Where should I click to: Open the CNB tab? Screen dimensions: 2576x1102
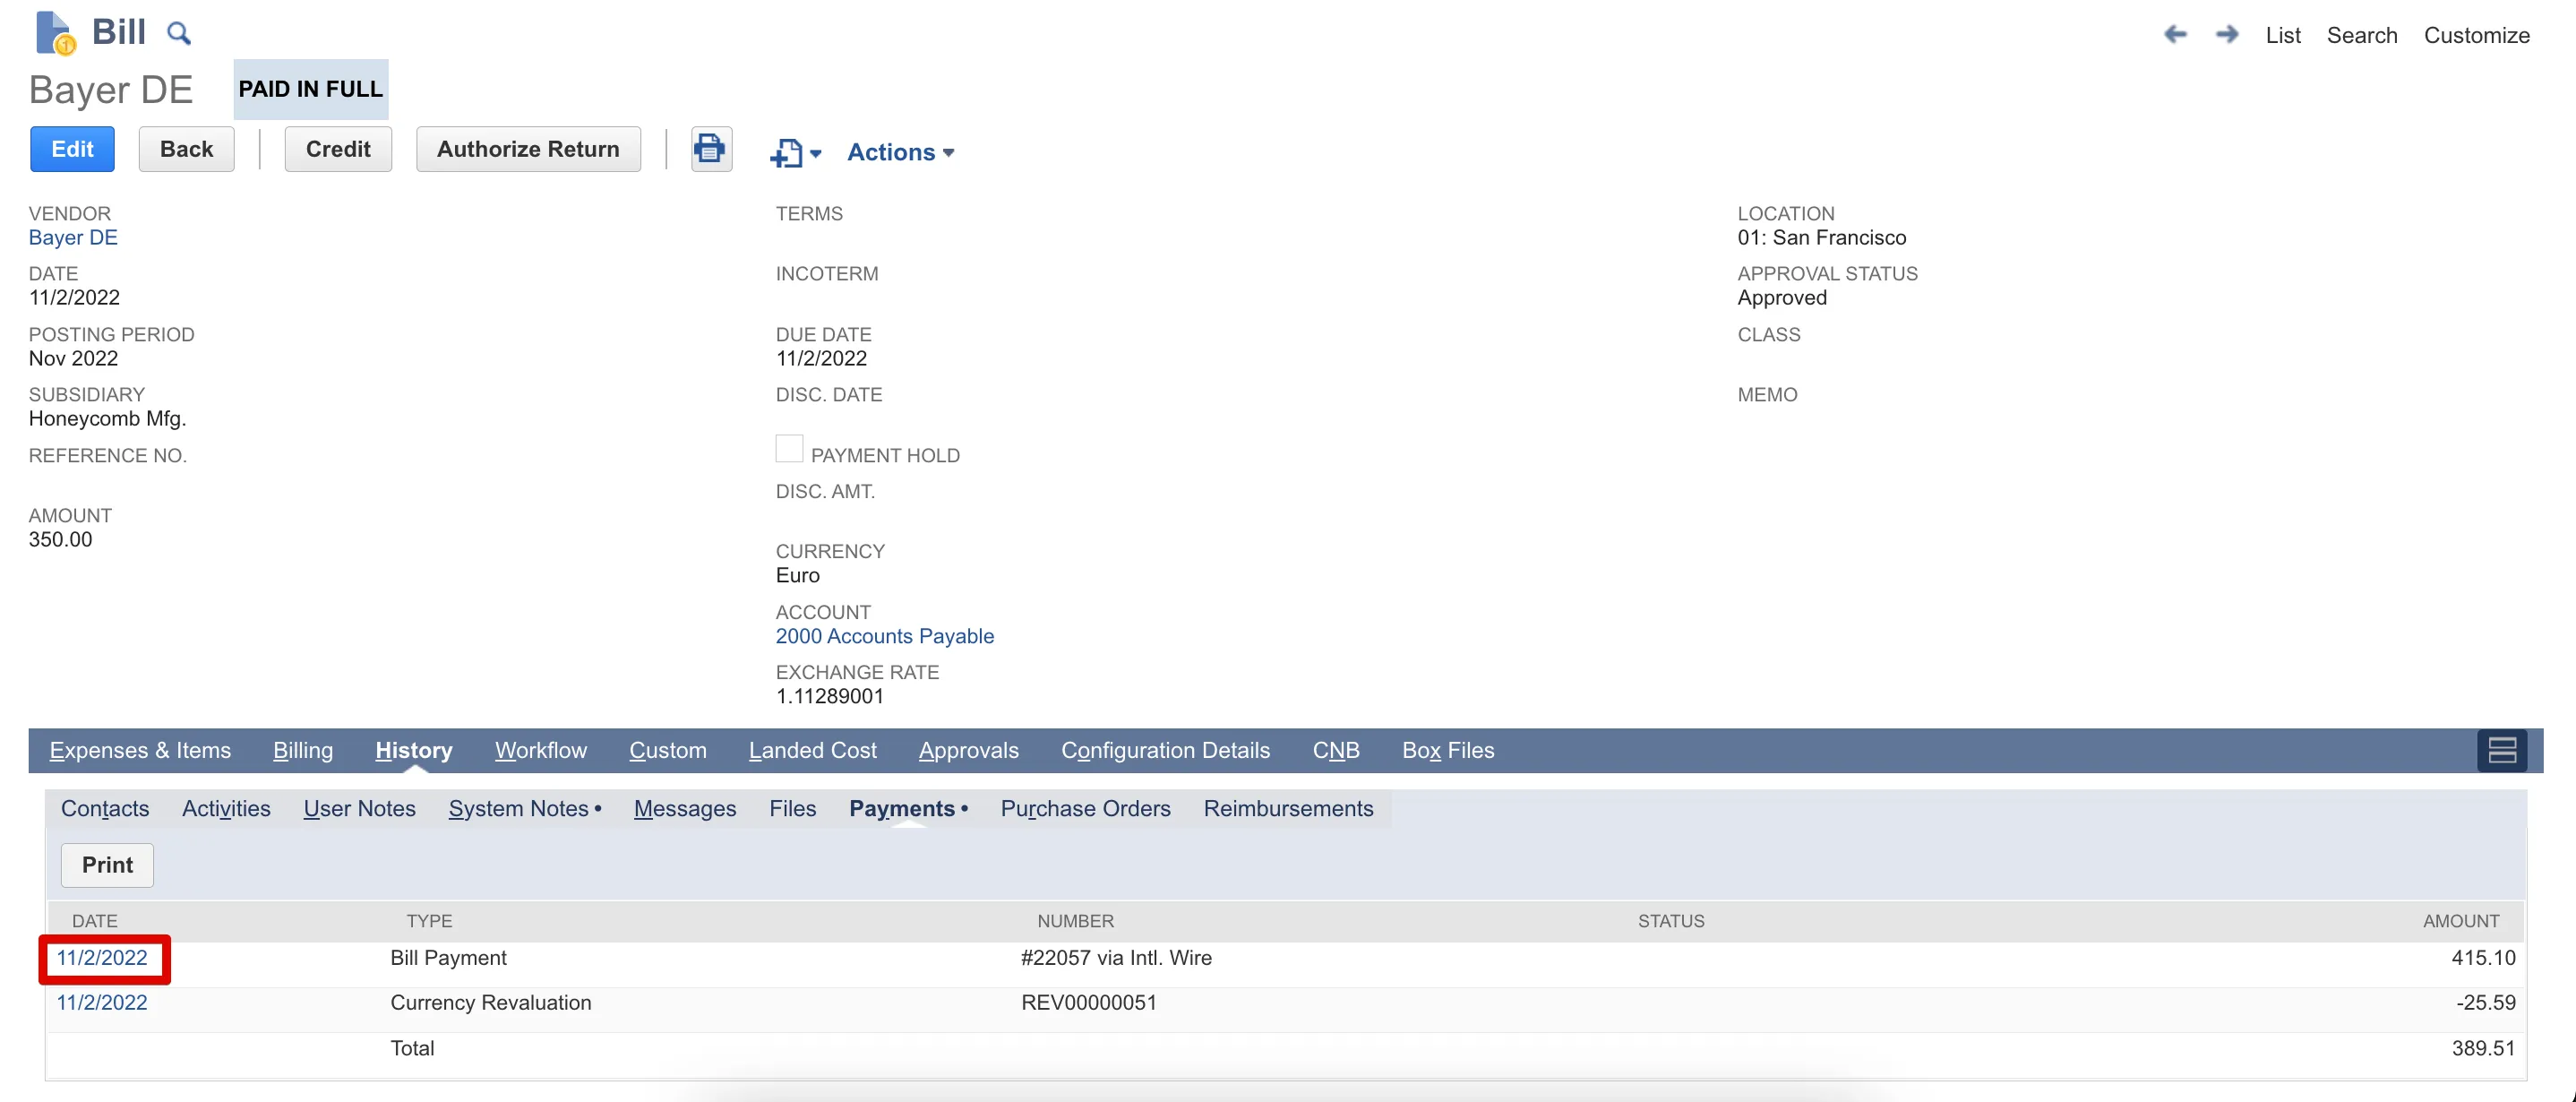click(x=1336, y=750)
